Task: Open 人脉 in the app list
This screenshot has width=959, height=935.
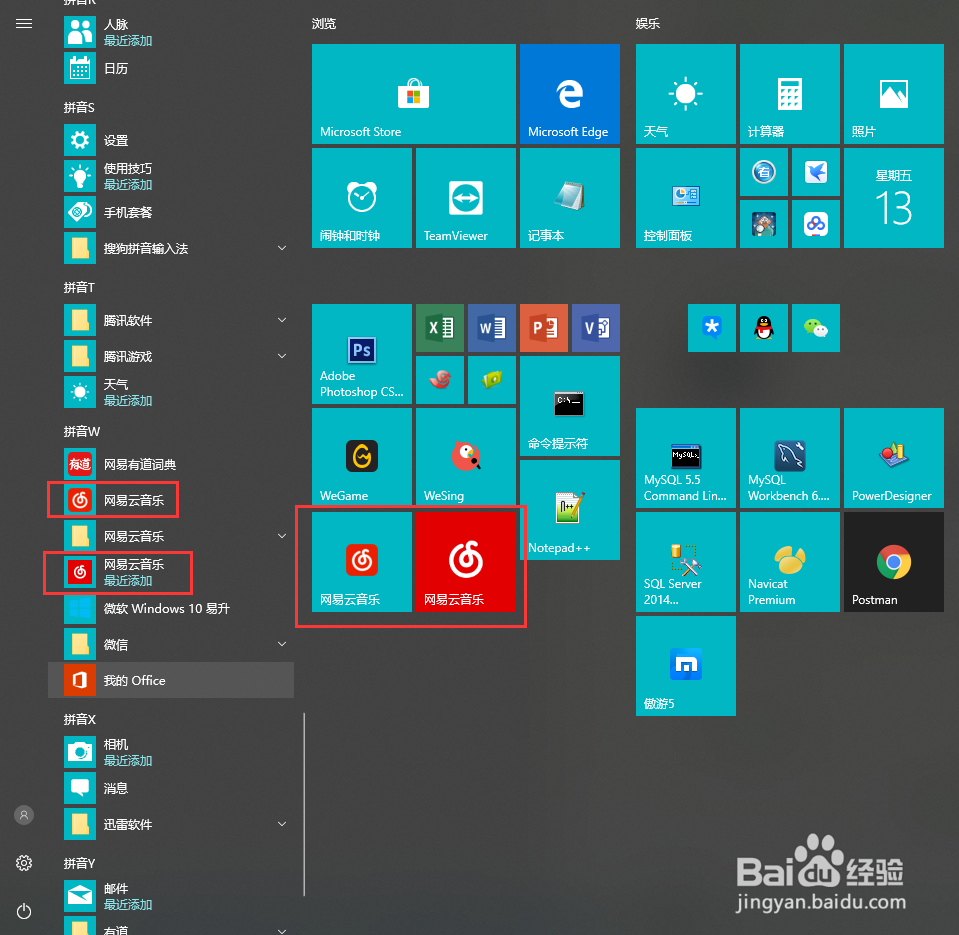Action: click(171, 32)
